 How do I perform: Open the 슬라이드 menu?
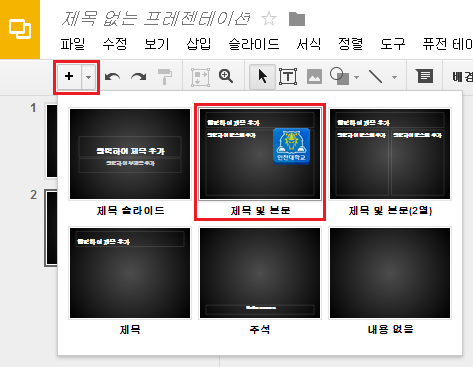pos(254,44)
